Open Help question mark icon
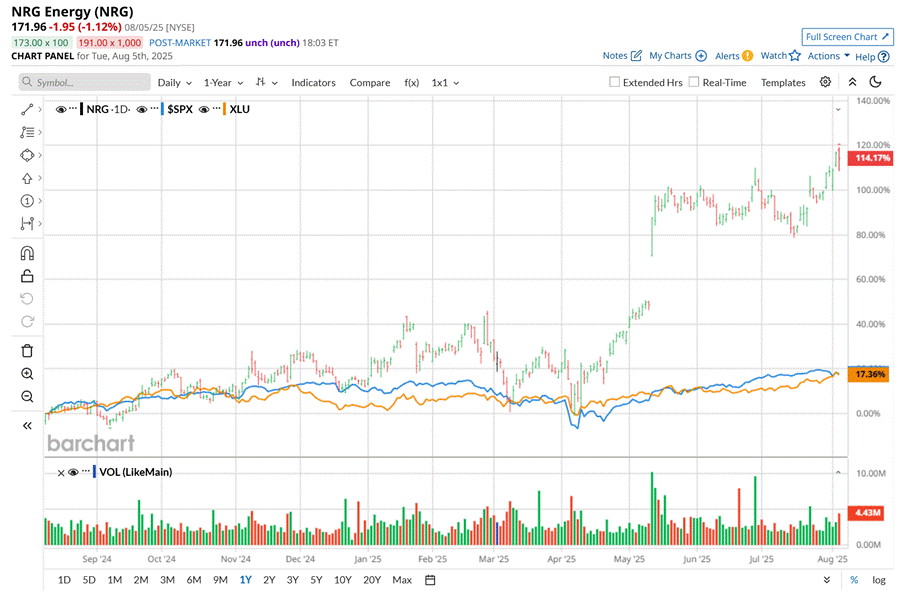The width and height of the screenshot is (902, 596). tap(884, 56)
